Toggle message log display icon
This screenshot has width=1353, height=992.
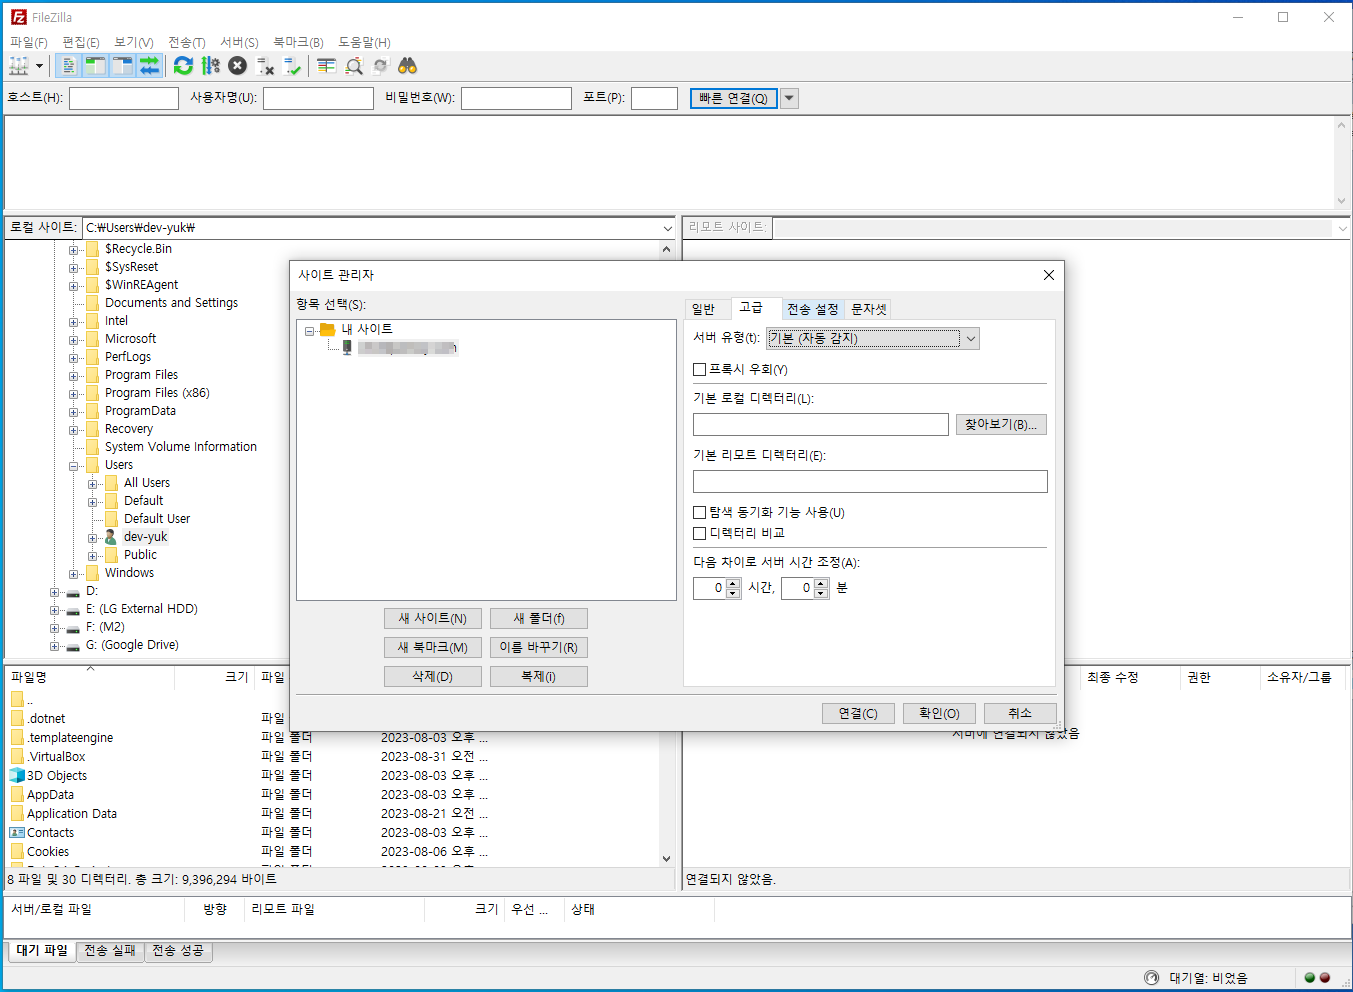(x=68, y=66)
